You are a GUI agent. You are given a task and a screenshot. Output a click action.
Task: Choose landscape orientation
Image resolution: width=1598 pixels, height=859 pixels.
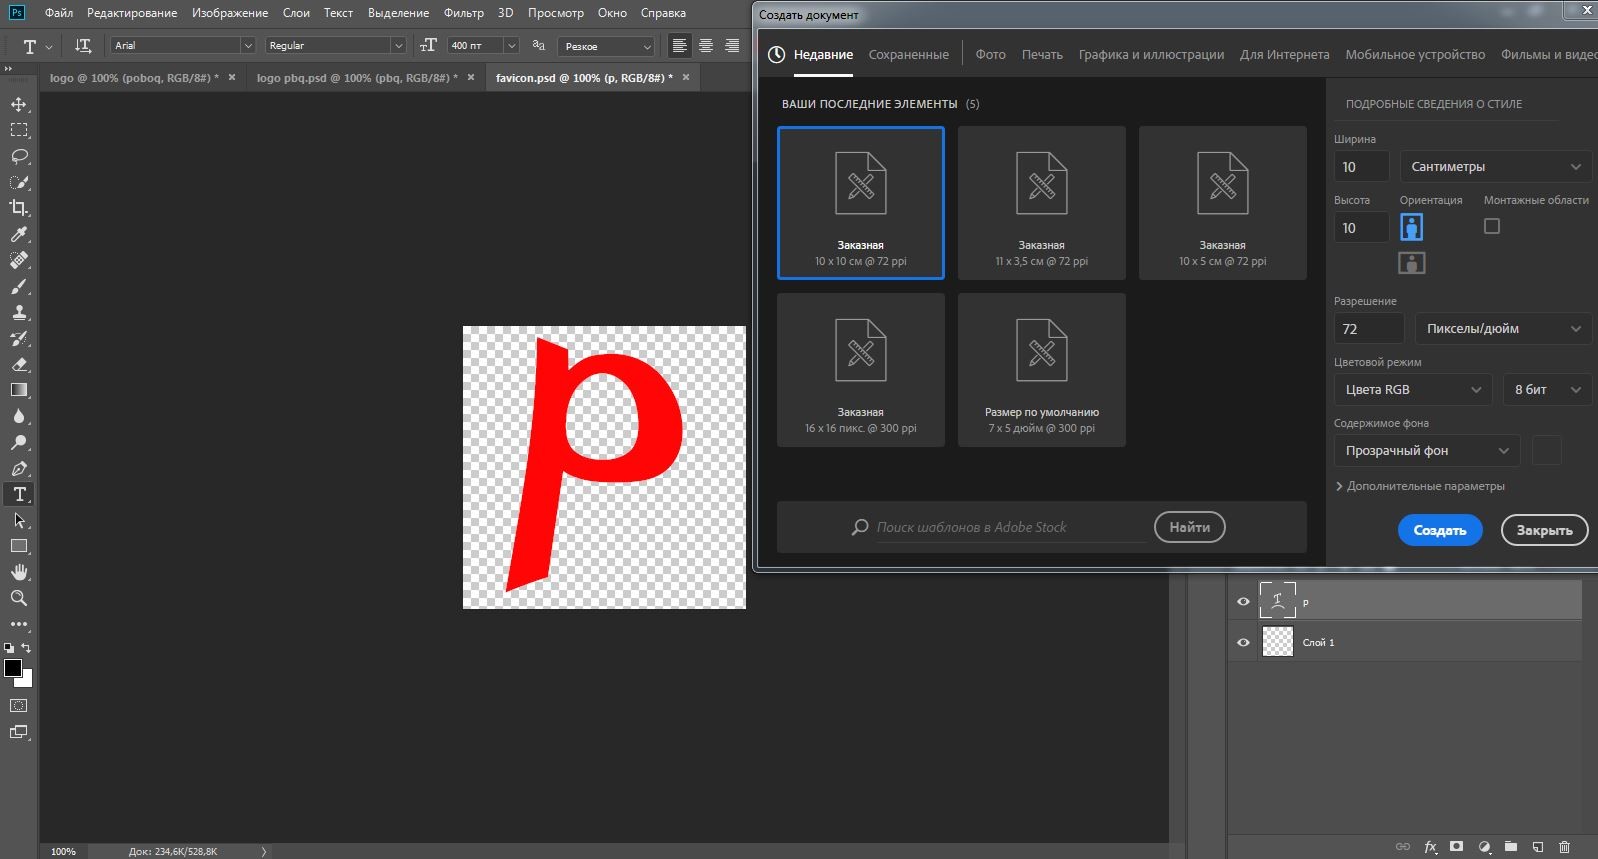click(x=1411, y=263)
